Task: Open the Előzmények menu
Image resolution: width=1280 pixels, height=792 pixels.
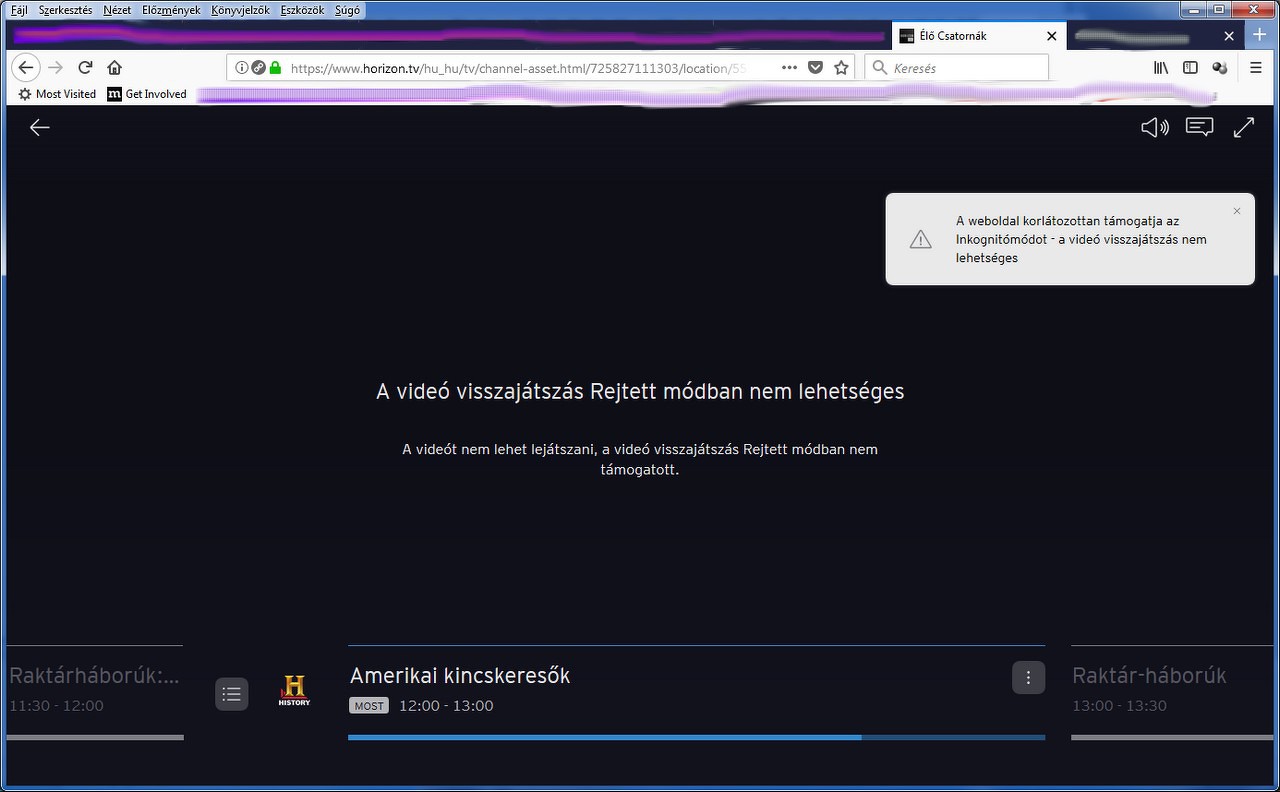Action: tap(171, 10)
